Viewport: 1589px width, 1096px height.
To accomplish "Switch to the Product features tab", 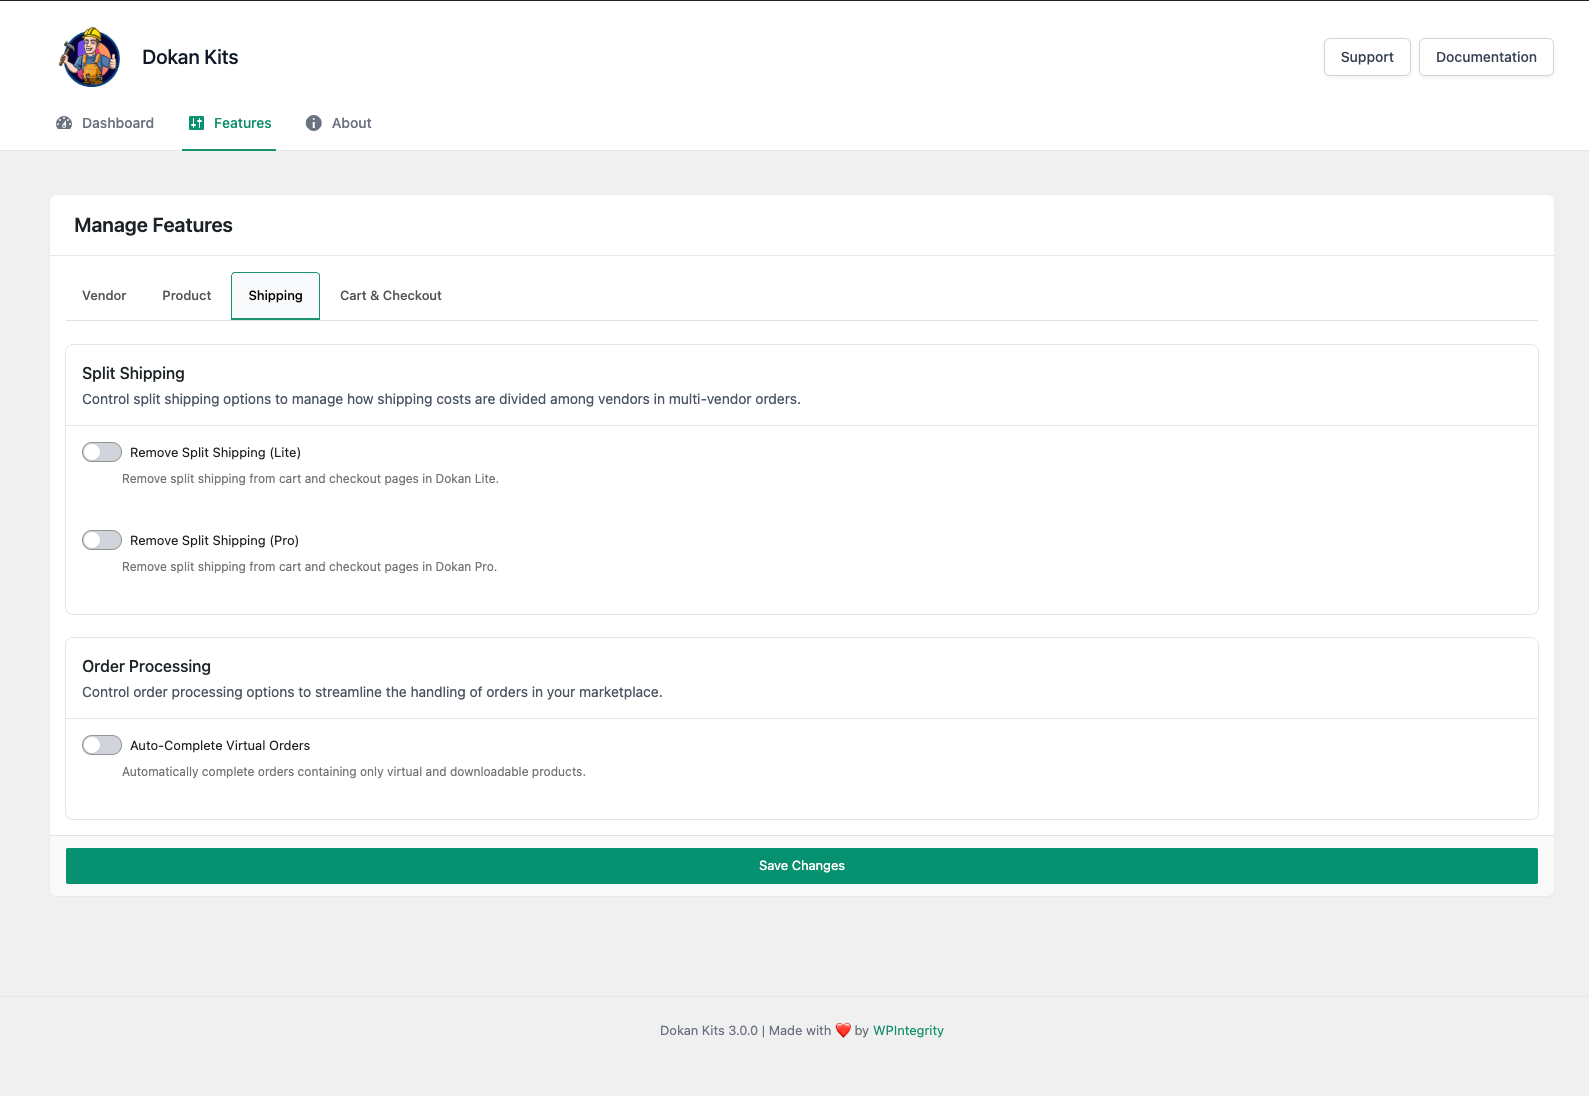I will coord(187,296).
